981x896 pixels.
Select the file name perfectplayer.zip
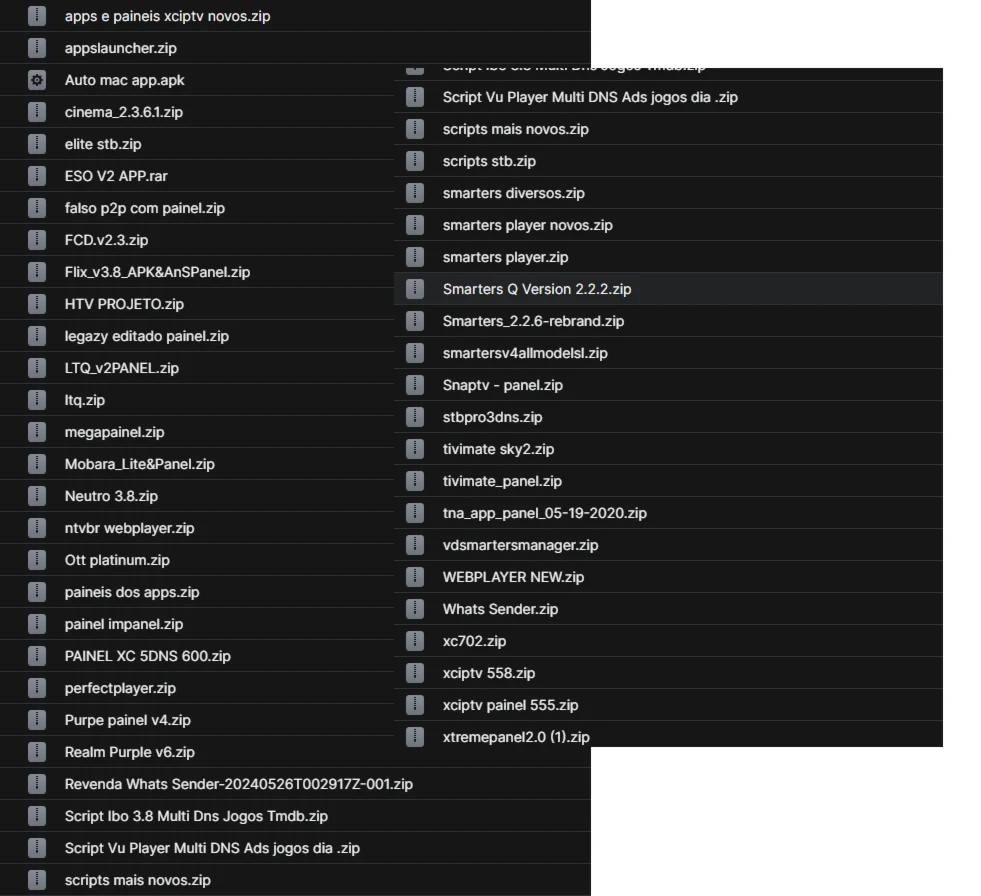(x=120, y=688)
